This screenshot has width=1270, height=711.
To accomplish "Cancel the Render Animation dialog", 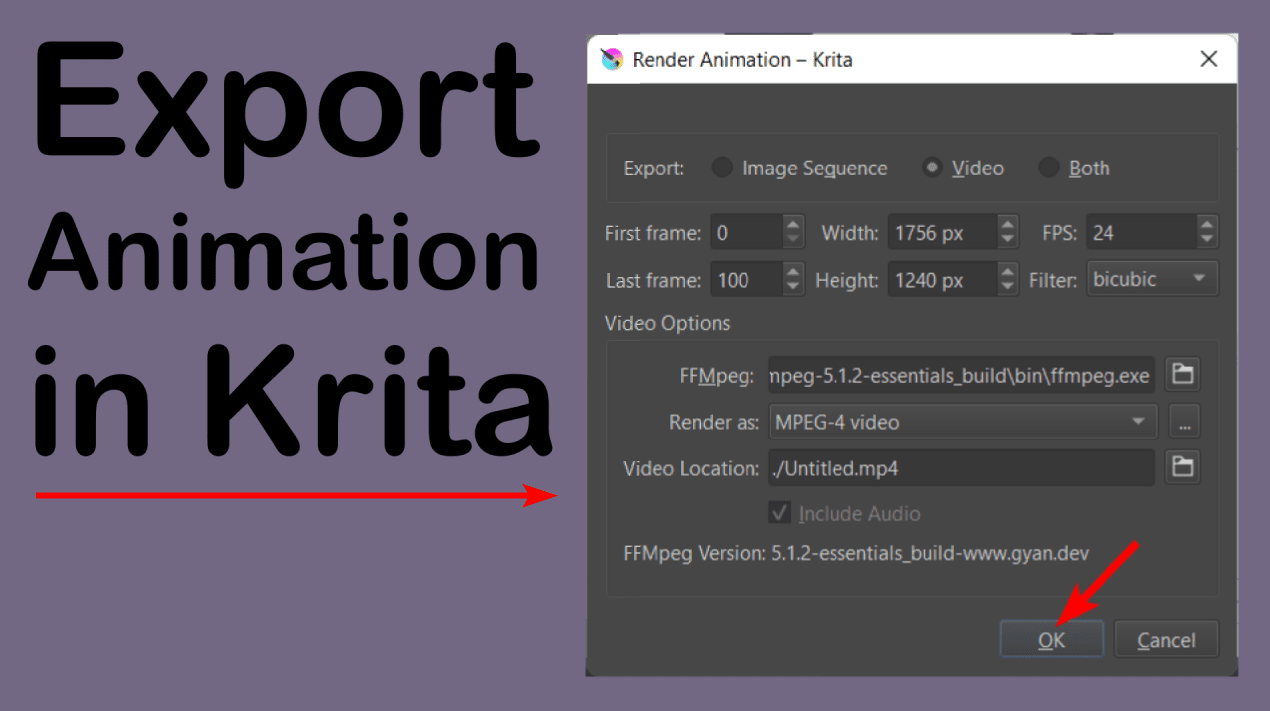I will point(1166,639).
